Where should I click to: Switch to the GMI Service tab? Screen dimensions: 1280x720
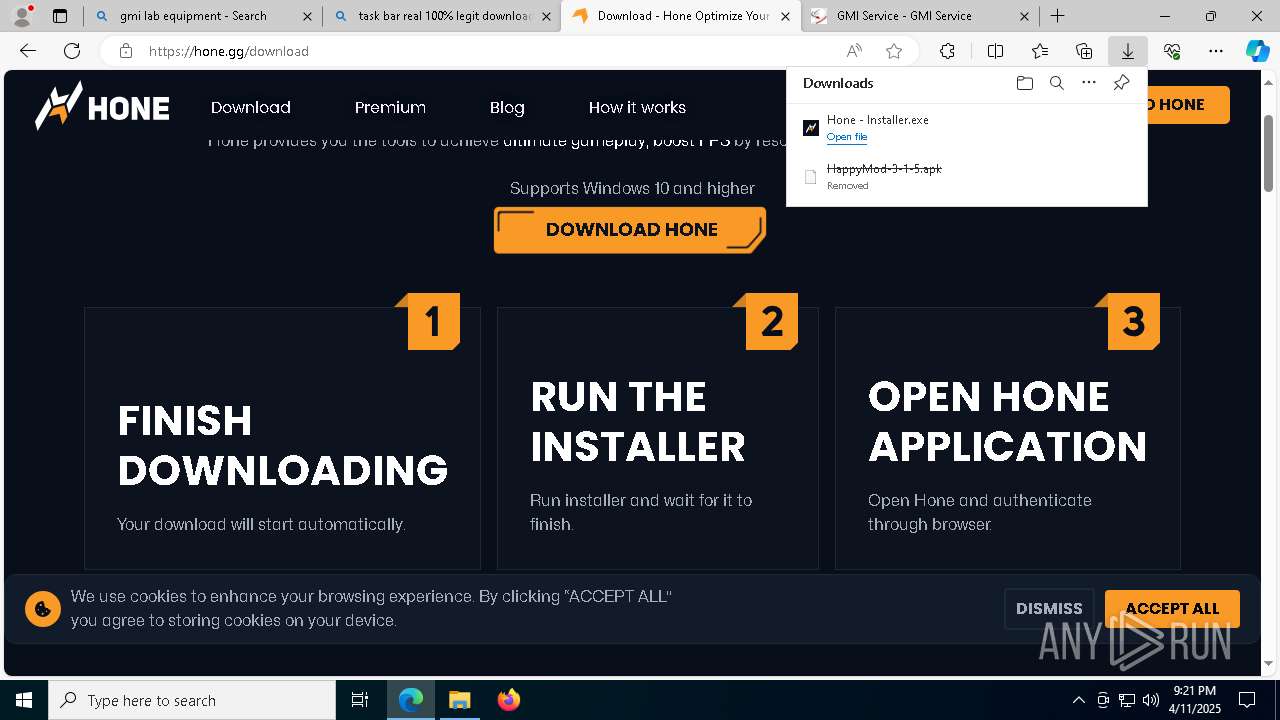(920, 16)
